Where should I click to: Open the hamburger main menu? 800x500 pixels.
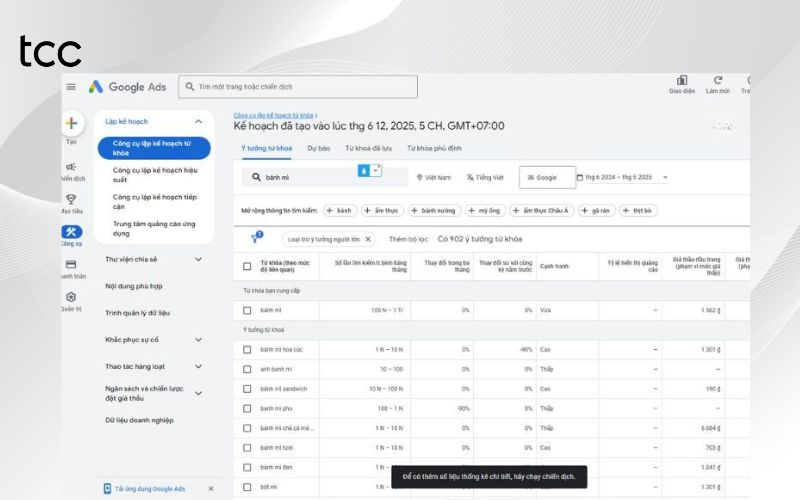(71, 87)
